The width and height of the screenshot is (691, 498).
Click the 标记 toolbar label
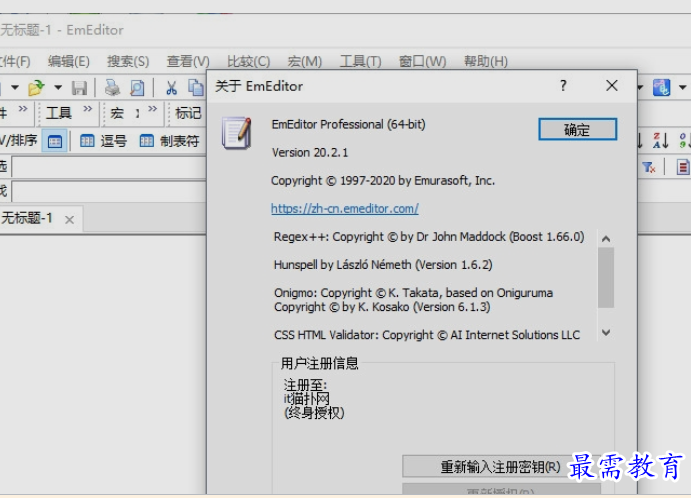pyautogui.click(x=188, y=113)
